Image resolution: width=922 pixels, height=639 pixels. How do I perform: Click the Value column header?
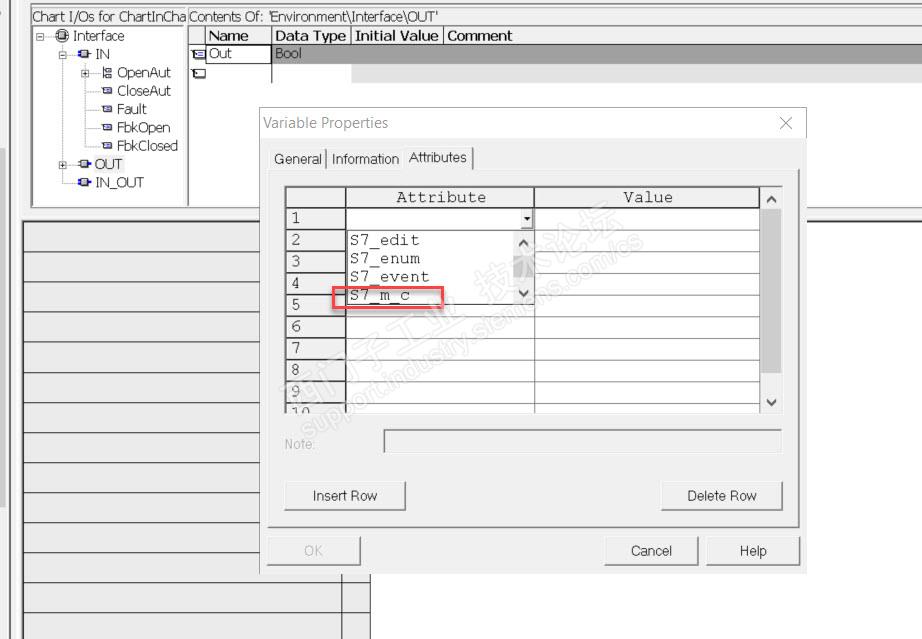647,198
